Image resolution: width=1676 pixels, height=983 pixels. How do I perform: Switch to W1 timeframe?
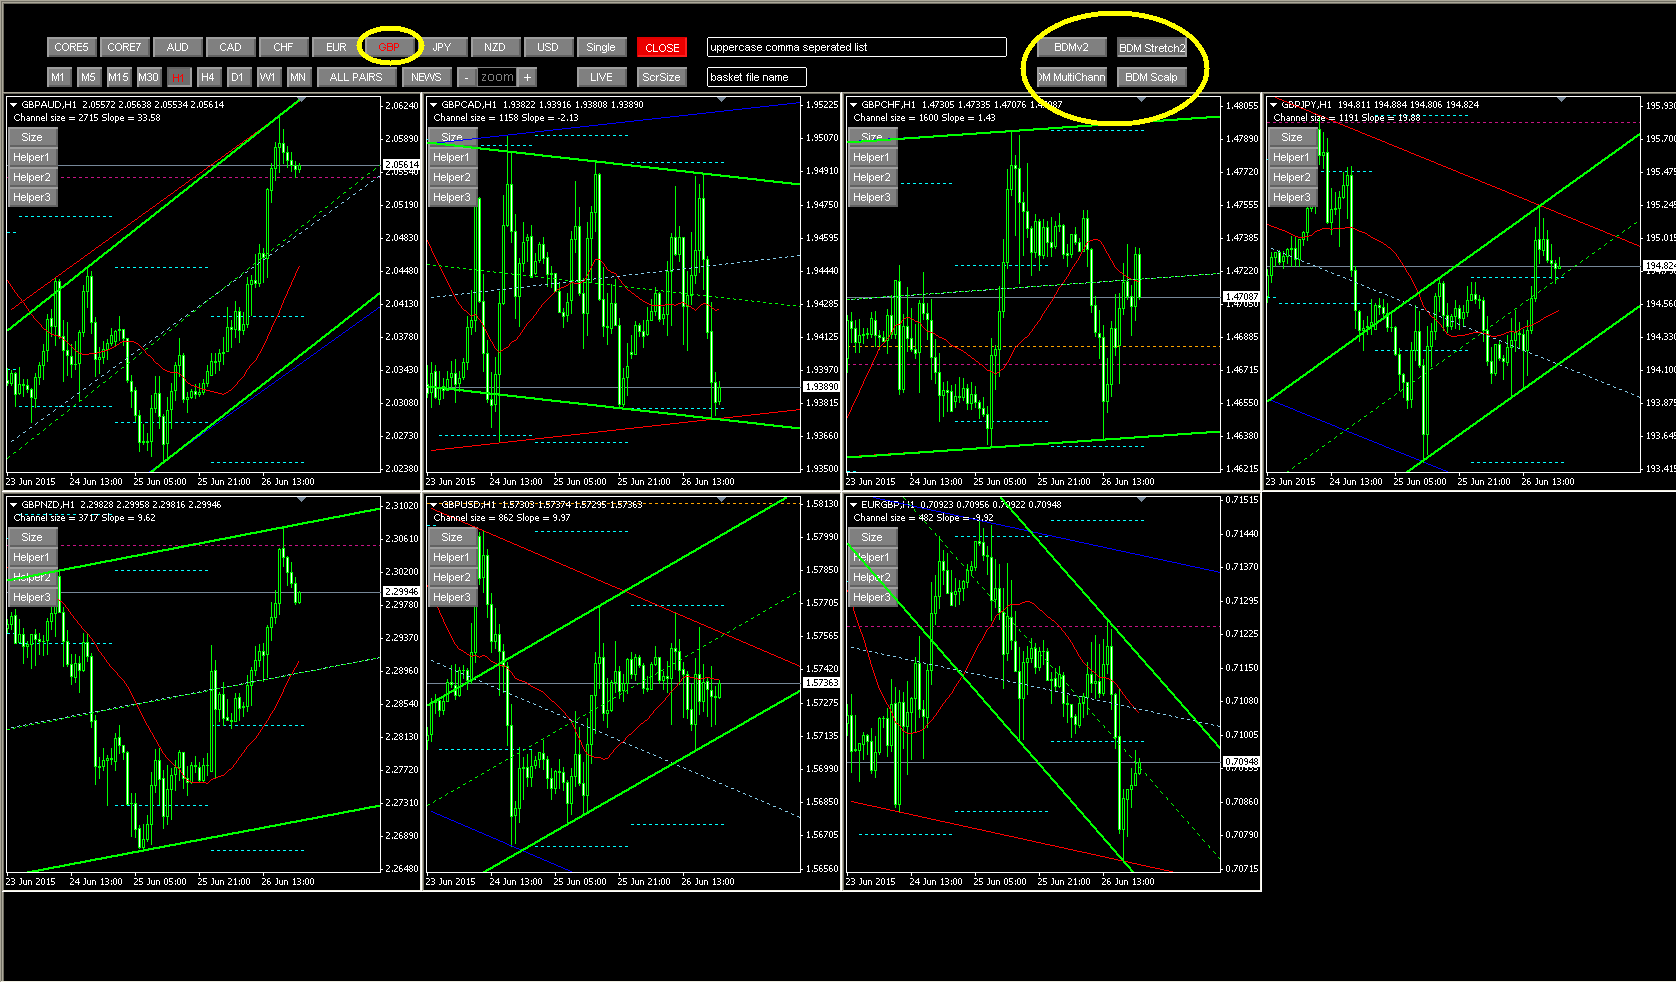[x=268, y=77]
